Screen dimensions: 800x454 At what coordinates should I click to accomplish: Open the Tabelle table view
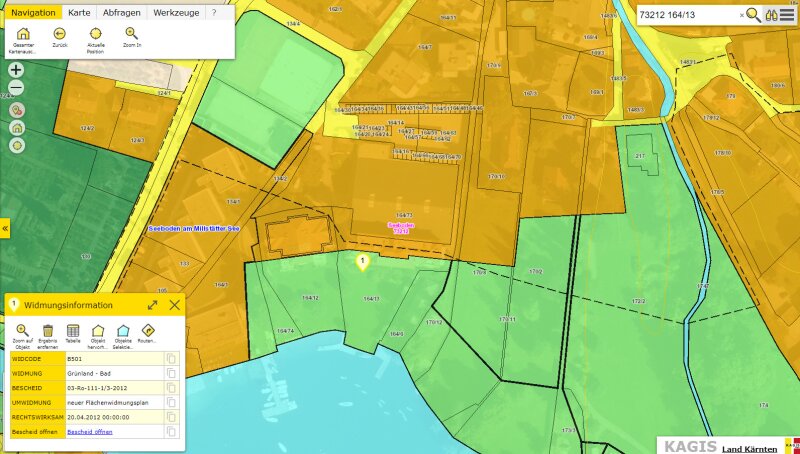73,330
